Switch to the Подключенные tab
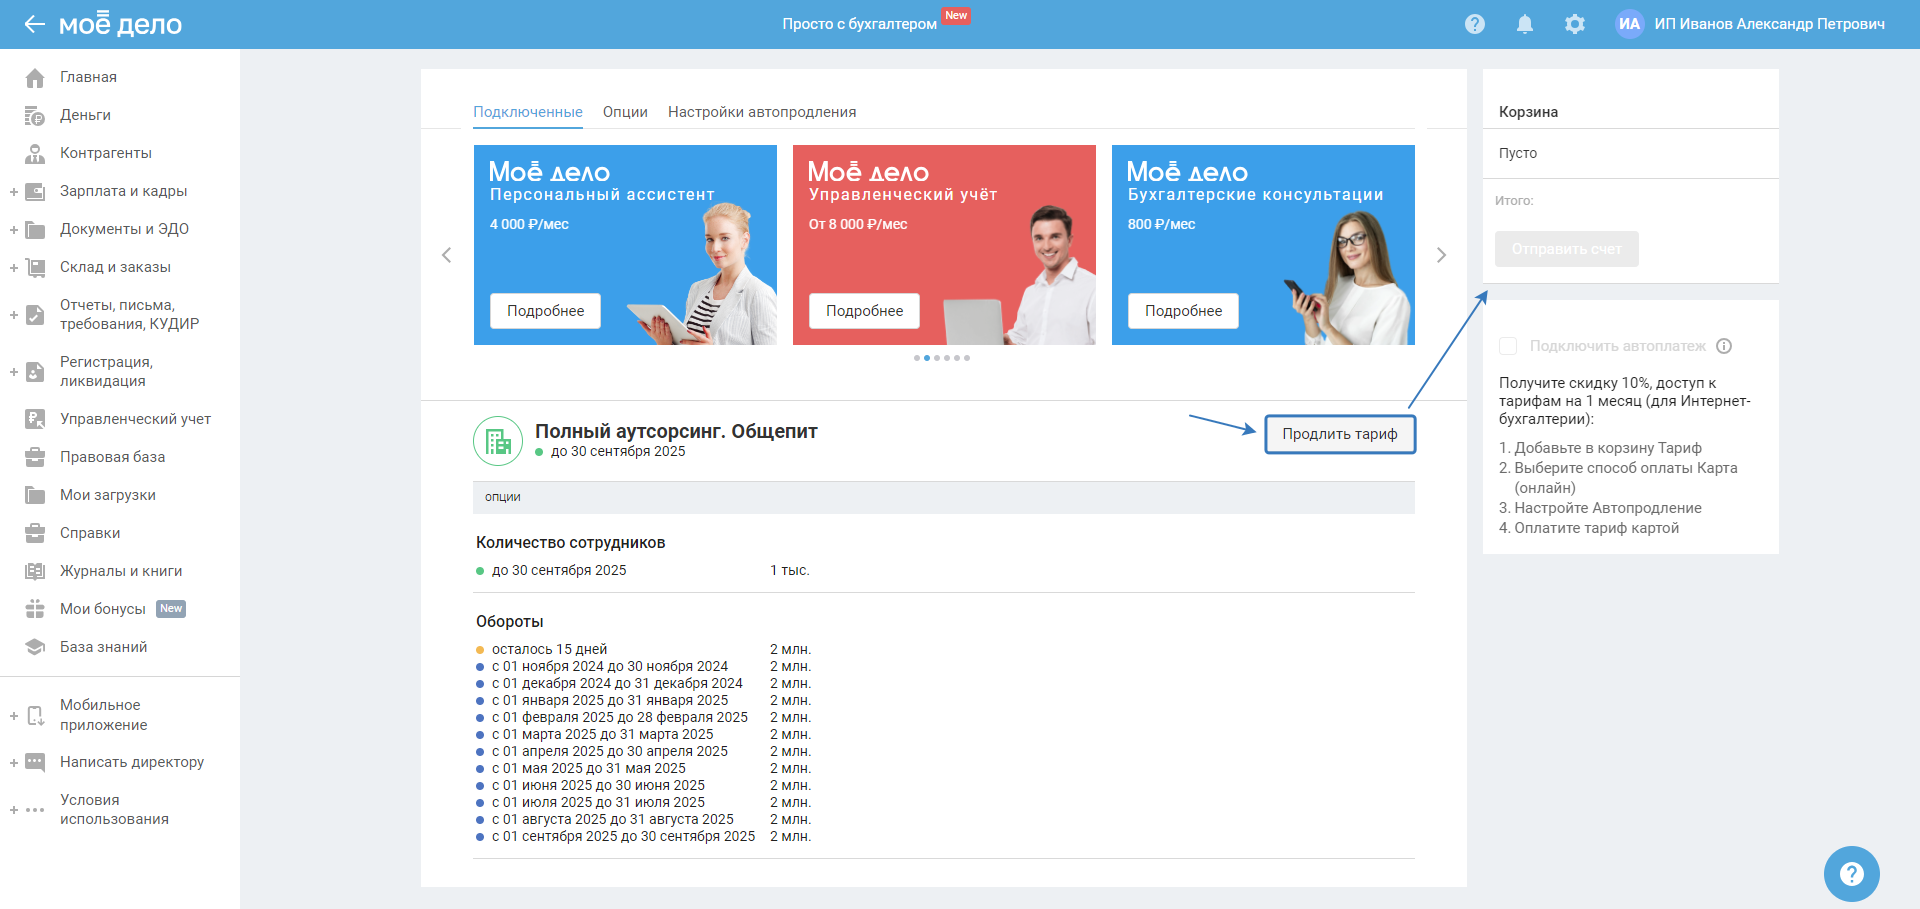This screenshot has width=1920, height=909. coord(528,112)
